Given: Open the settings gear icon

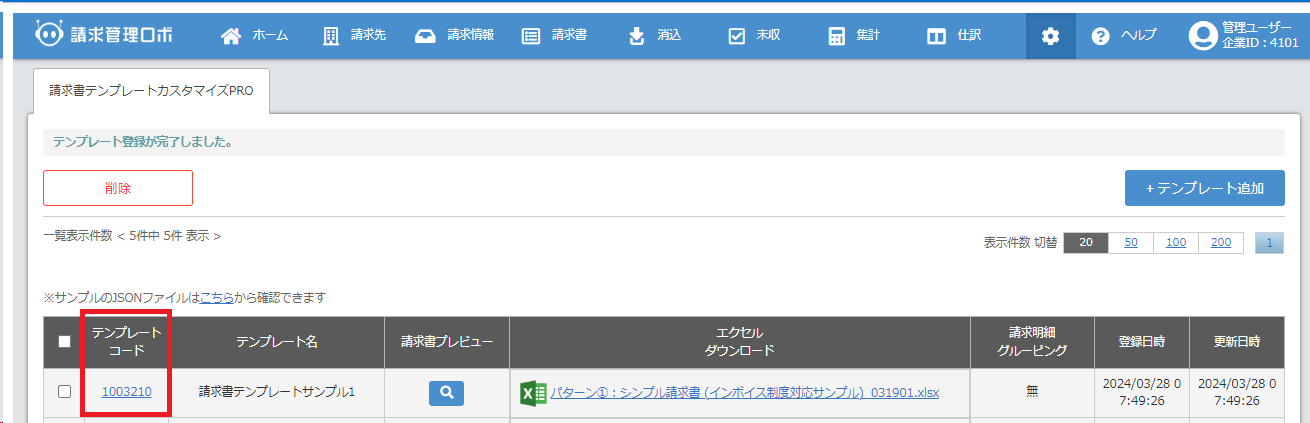Looking at the screenshot, I should pyautogui.click(x=1050, y=36).
